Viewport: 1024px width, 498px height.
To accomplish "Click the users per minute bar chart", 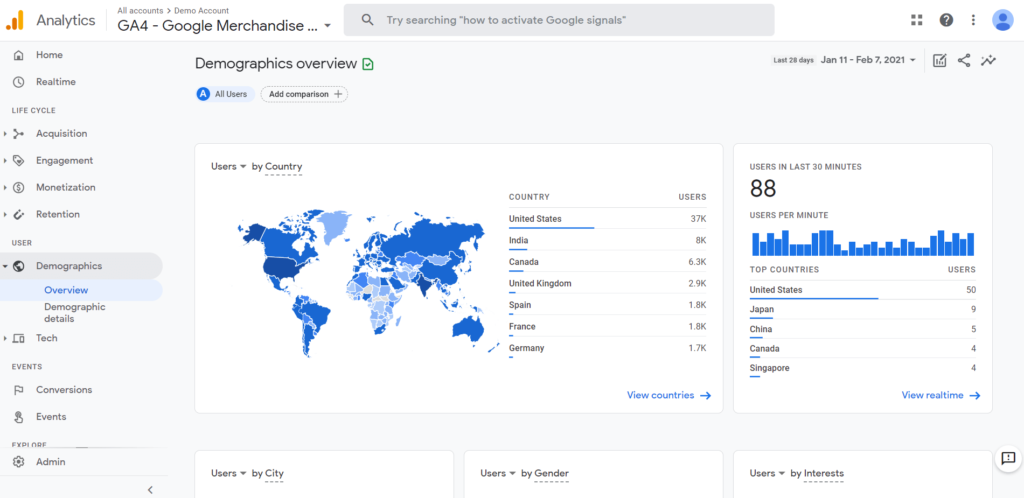I will click(863, 243).
